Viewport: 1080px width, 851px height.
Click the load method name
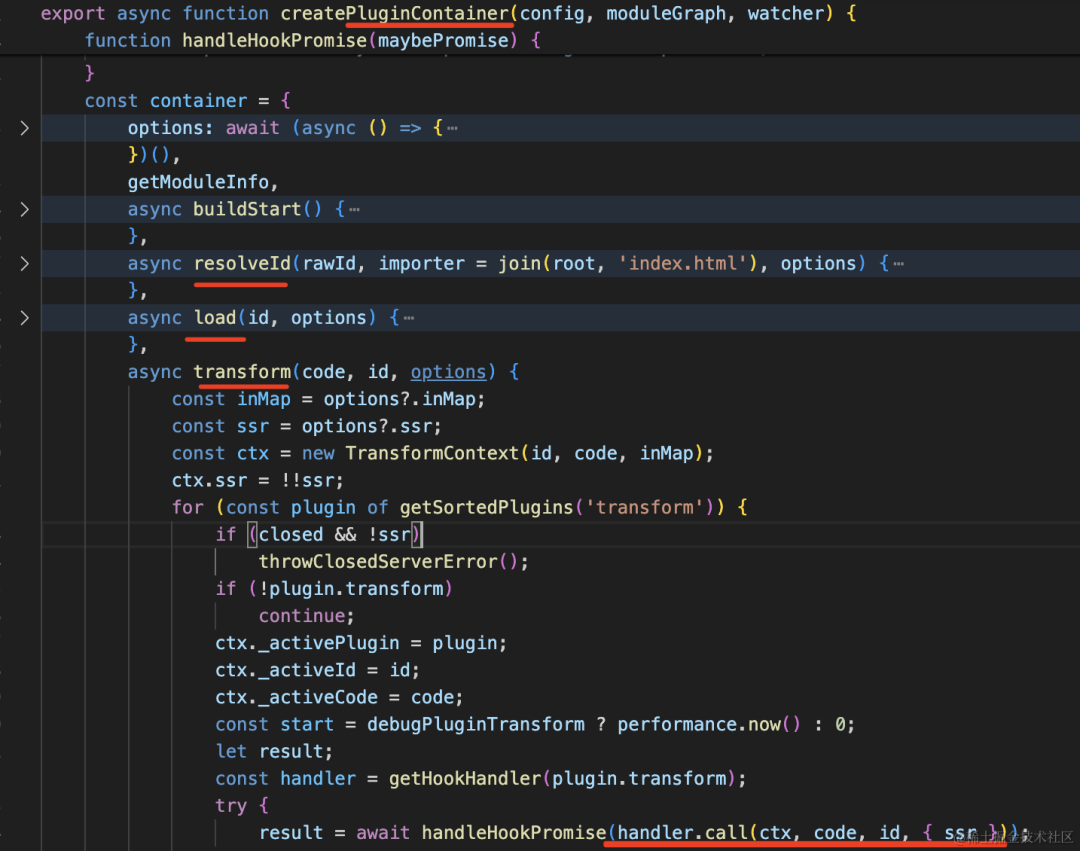(x=215, y=318)
